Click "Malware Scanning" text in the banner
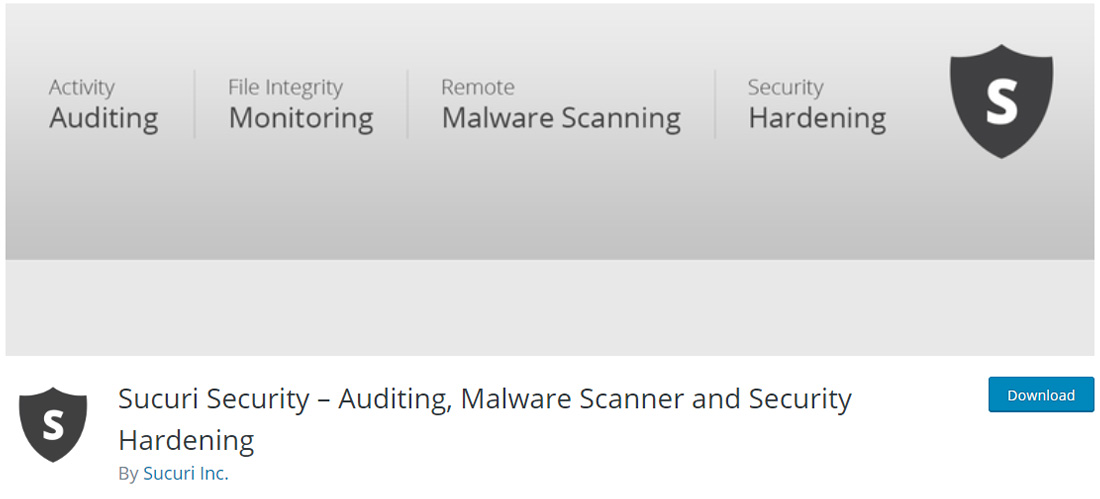The width and height of the screenshot is (1100, 499). (x=561, y=118)
